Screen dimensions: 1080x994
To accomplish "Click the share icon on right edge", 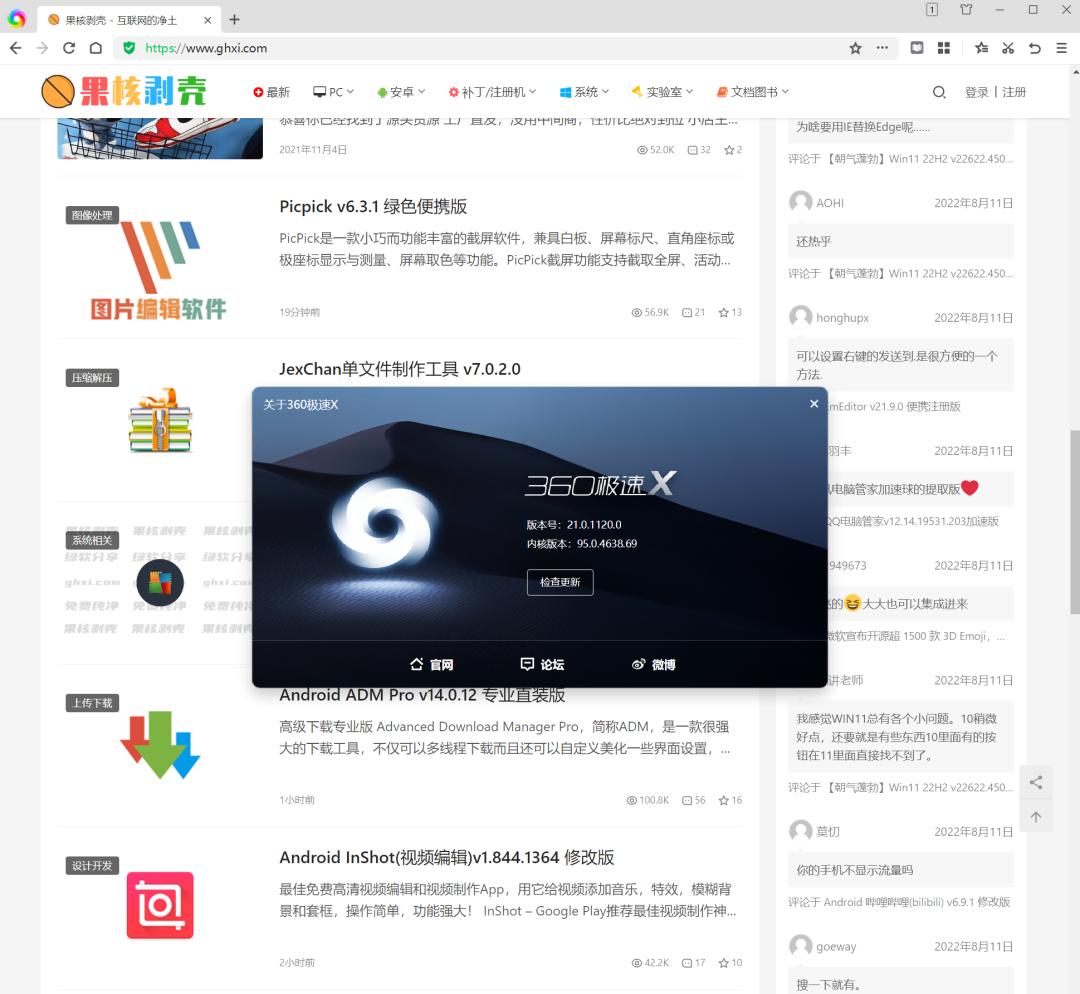I will 1035,782.
